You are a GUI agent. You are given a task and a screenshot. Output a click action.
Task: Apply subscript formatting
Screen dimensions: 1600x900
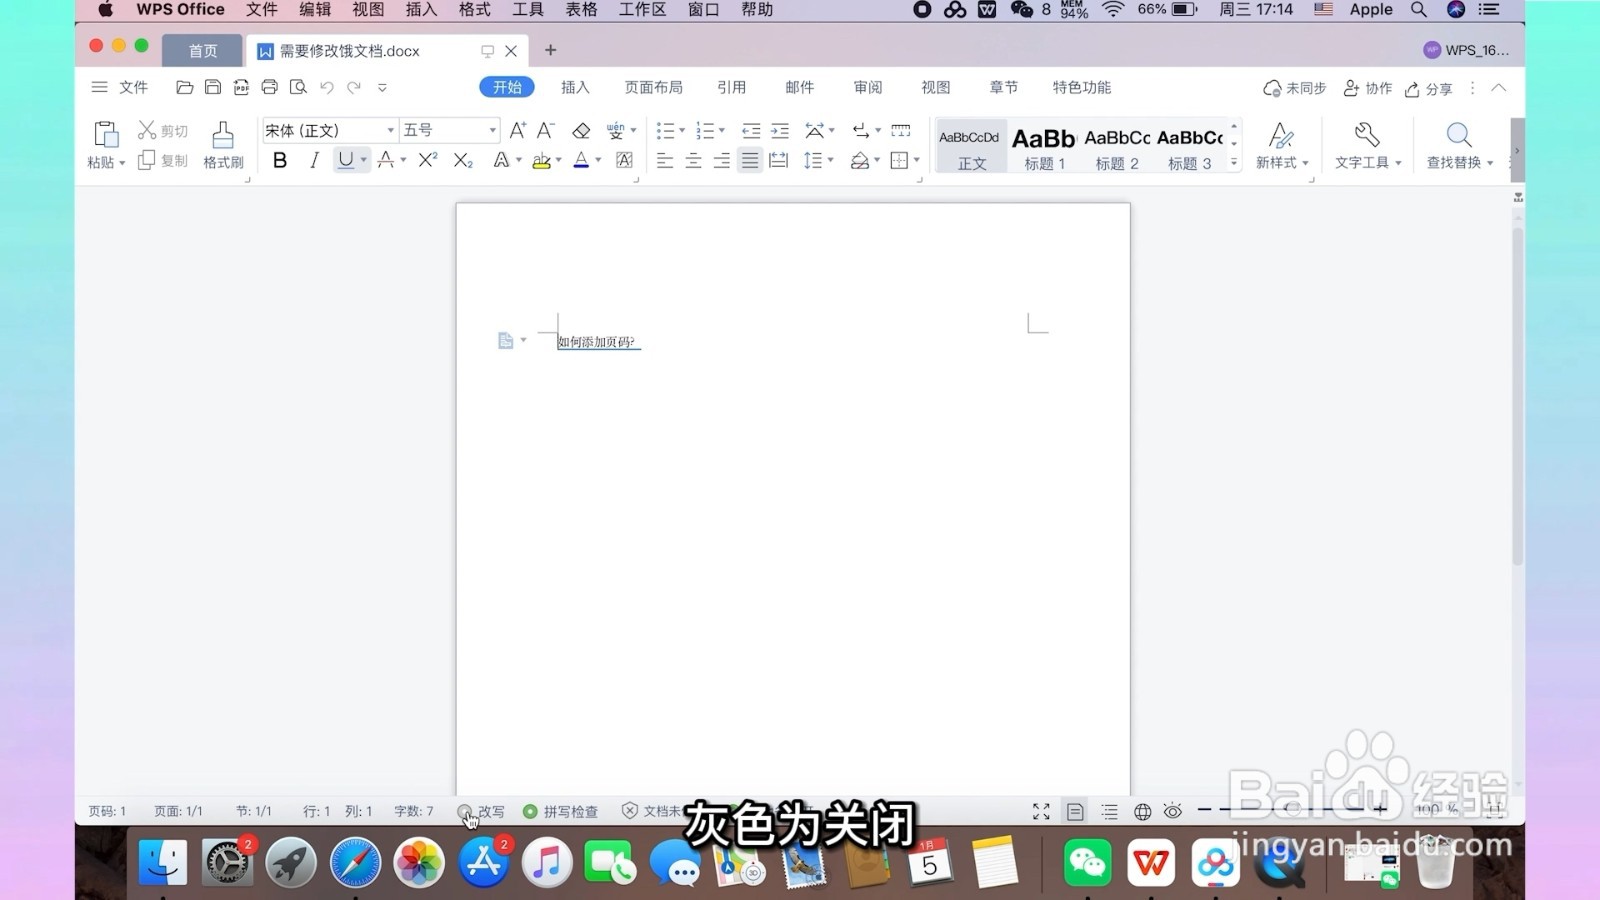coord(461,159)
